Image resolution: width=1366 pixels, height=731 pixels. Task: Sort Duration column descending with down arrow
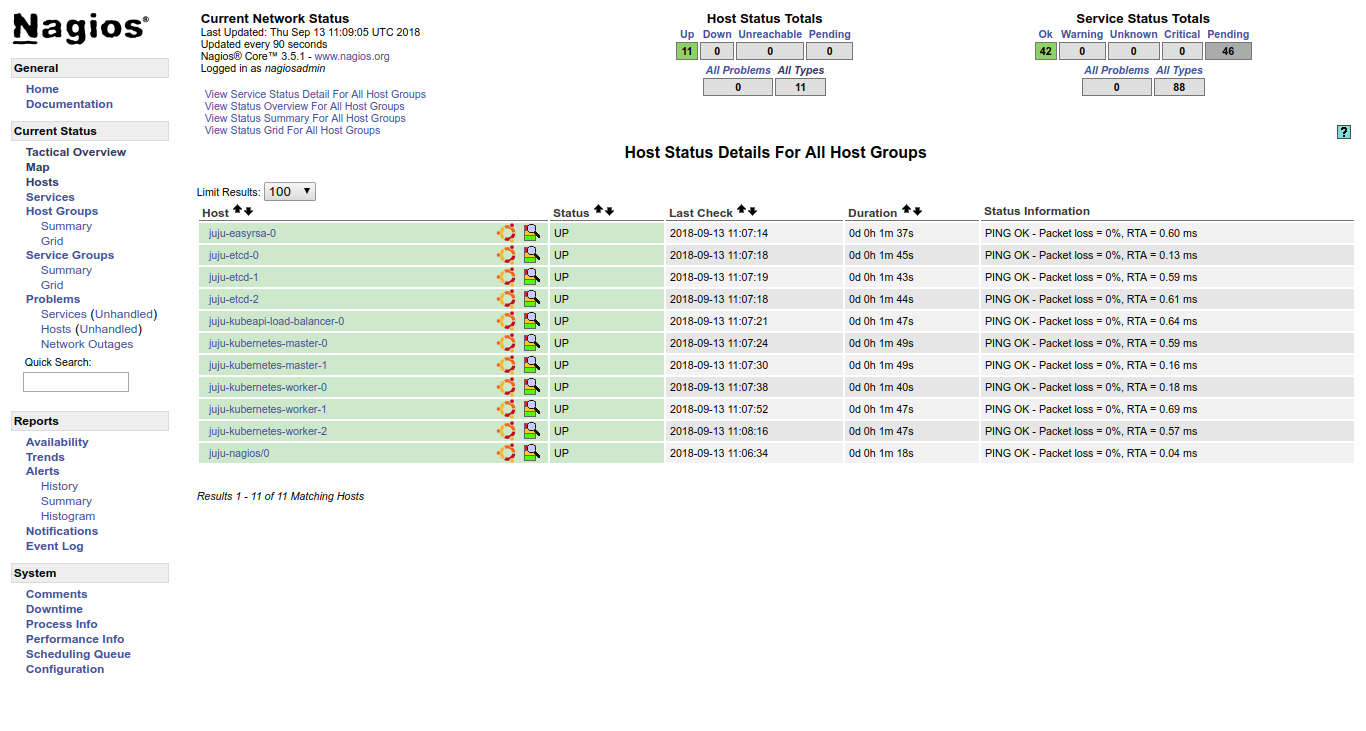tap(917, 211)
